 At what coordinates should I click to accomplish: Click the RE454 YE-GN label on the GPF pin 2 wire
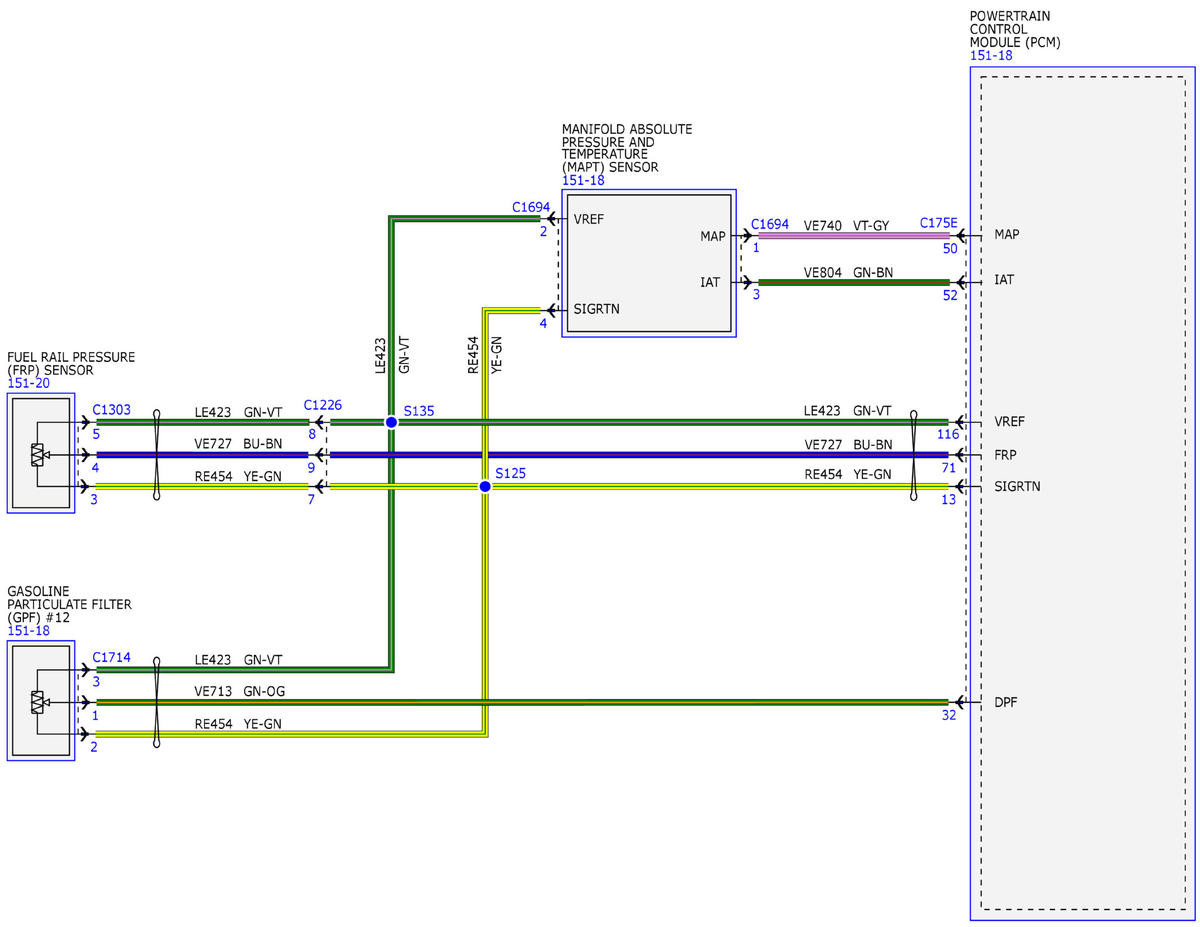coord(238,723)
